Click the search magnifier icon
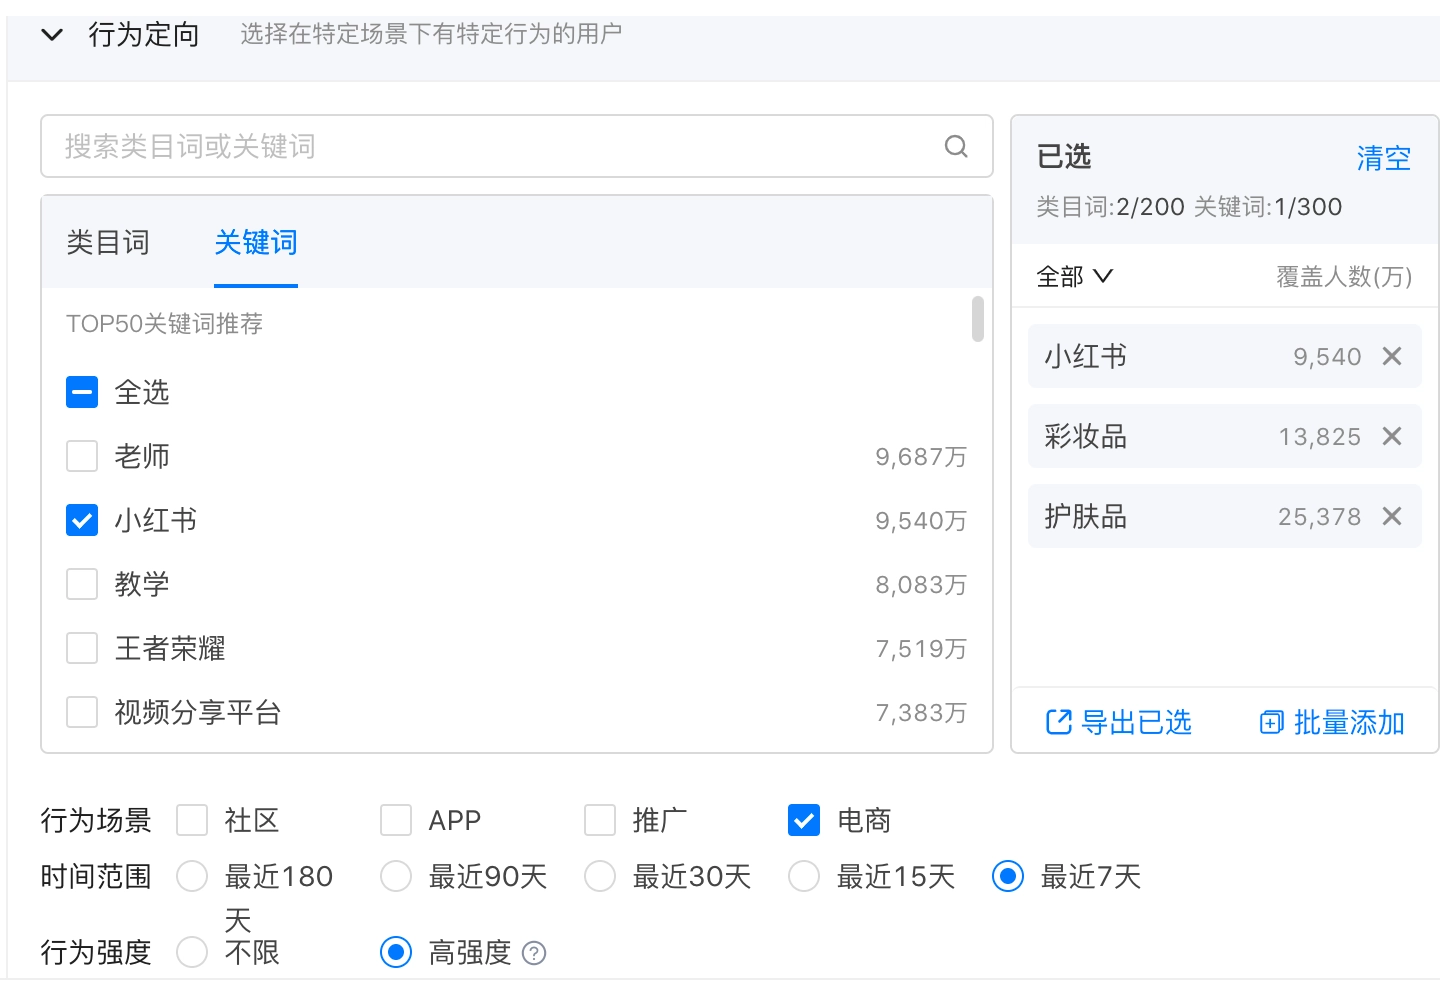The height and width of the screenshot is (984, 1440). pos(957,146)
